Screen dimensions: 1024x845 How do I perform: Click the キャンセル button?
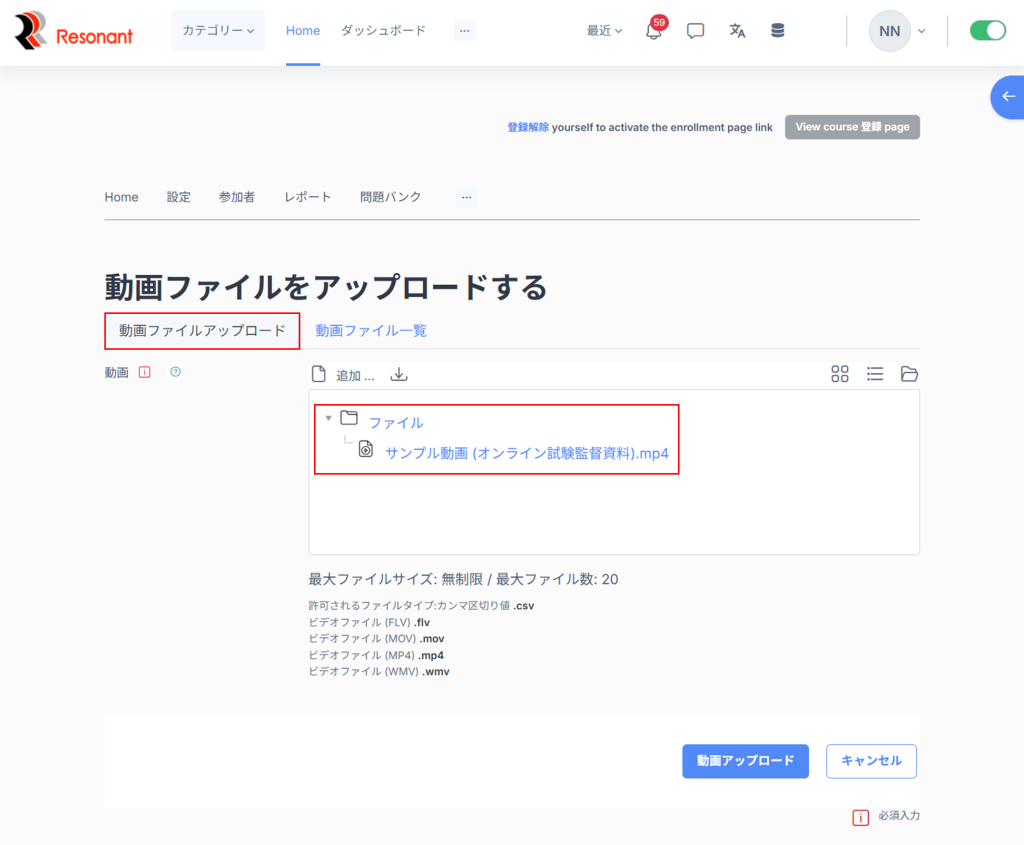pos(871,761)
